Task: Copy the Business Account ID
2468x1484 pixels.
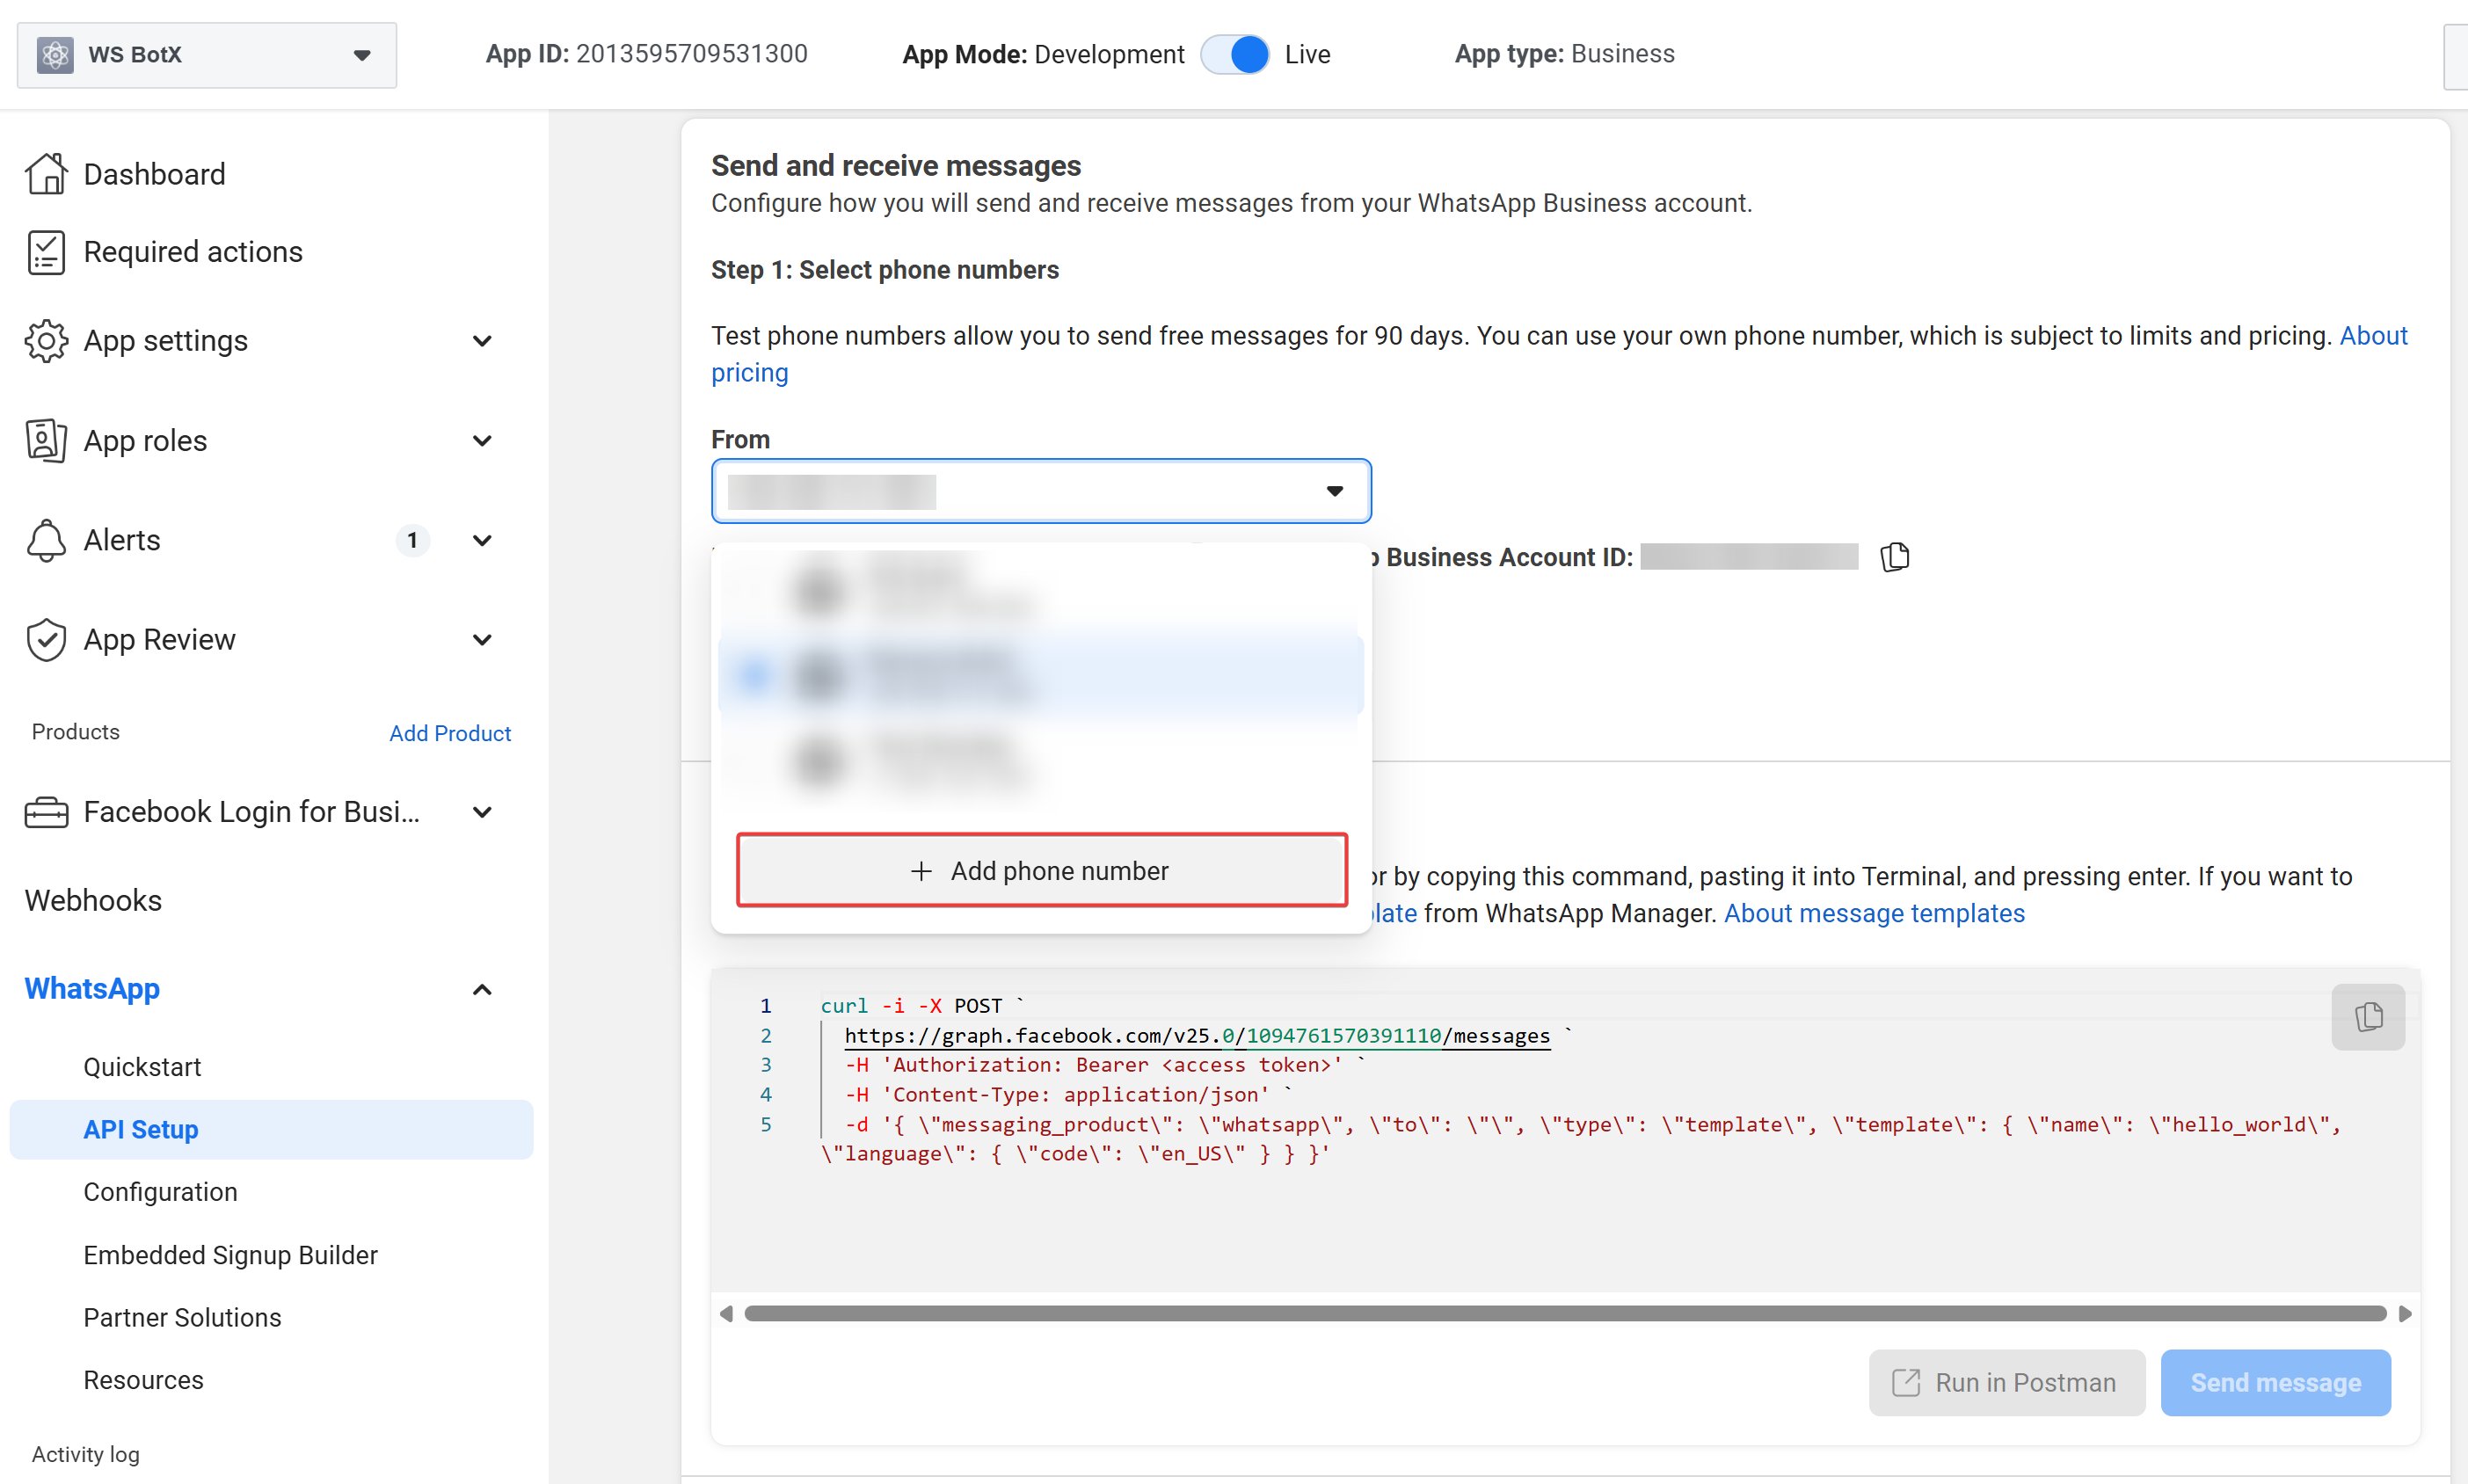Action: (1894, 557)
